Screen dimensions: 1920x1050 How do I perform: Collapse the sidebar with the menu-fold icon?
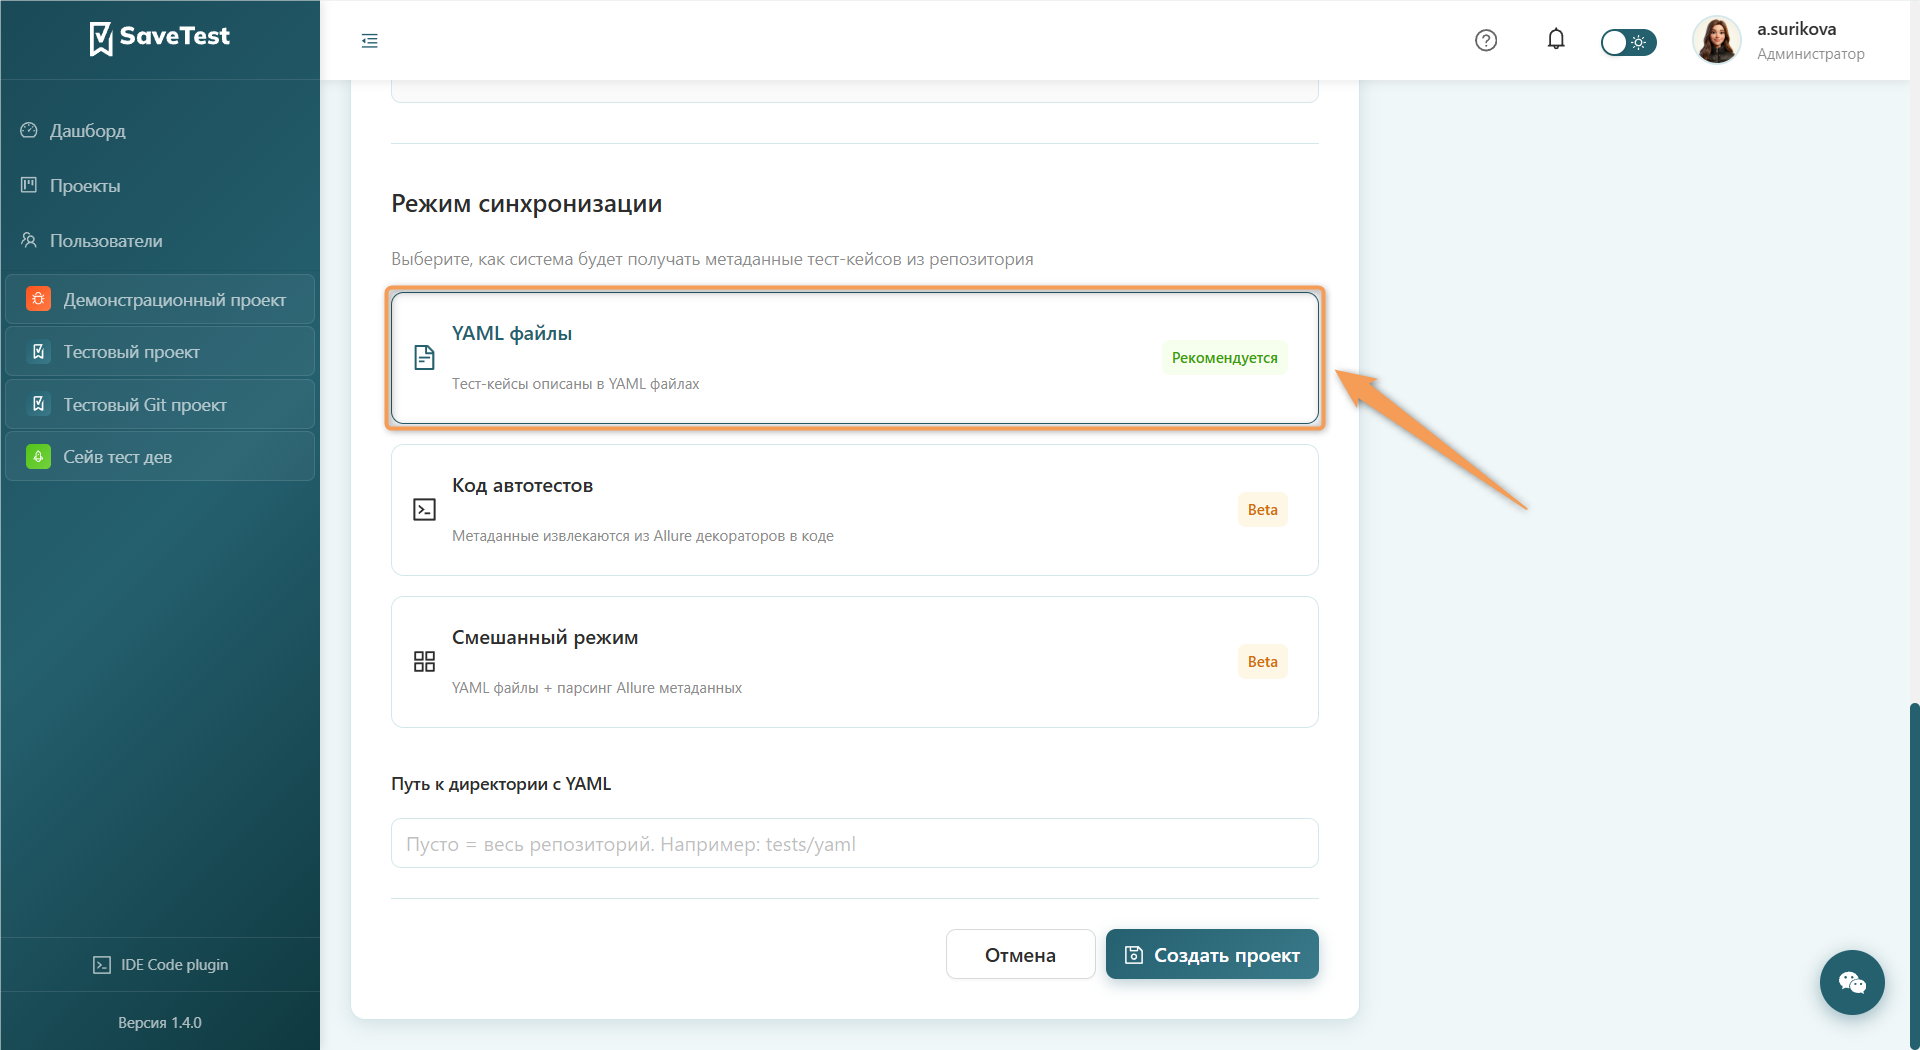tap(369, 41)
